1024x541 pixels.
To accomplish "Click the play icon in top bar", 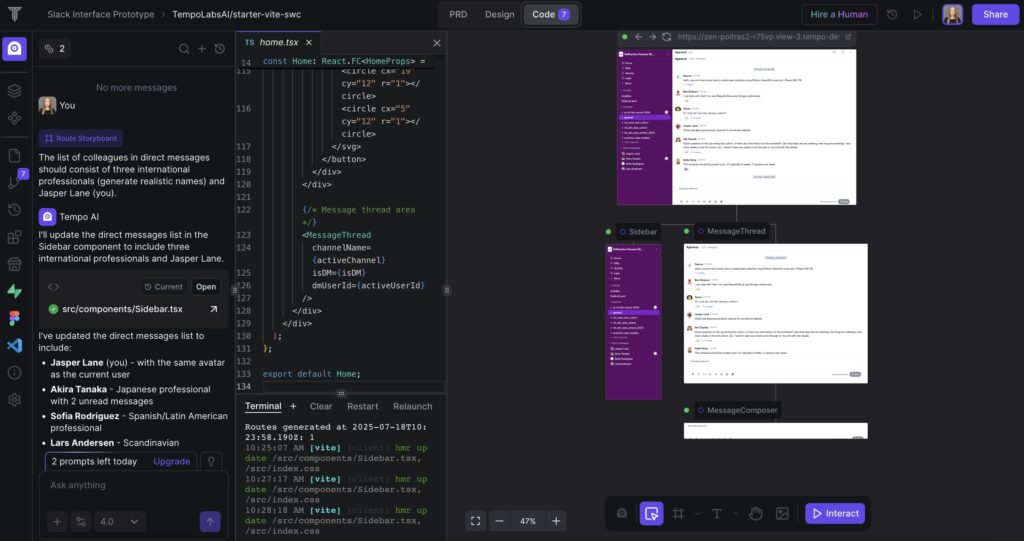I will [918, 14].
